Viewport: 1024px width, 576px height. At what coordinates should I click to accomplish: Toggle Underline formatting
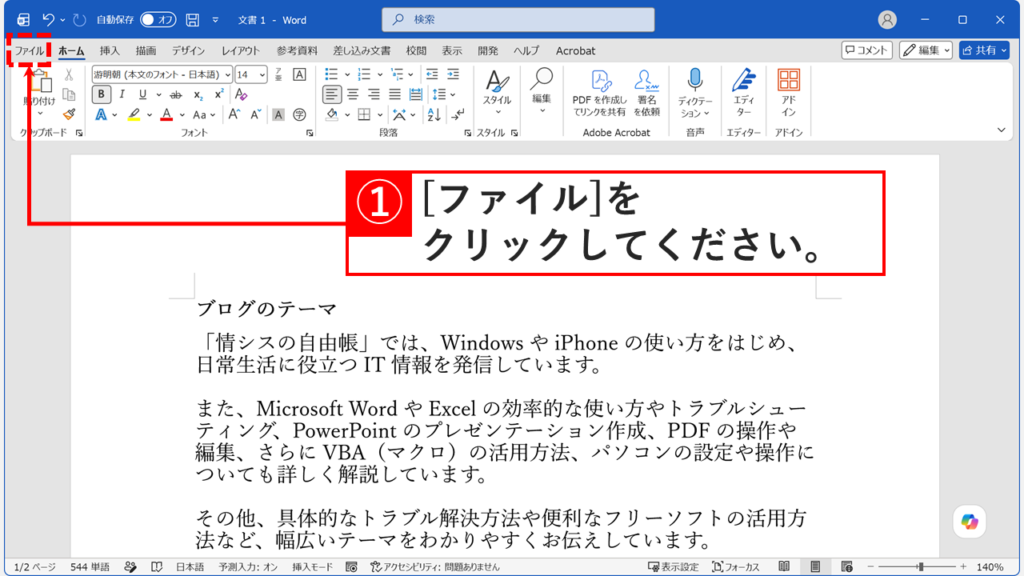(x=142, y=95)
